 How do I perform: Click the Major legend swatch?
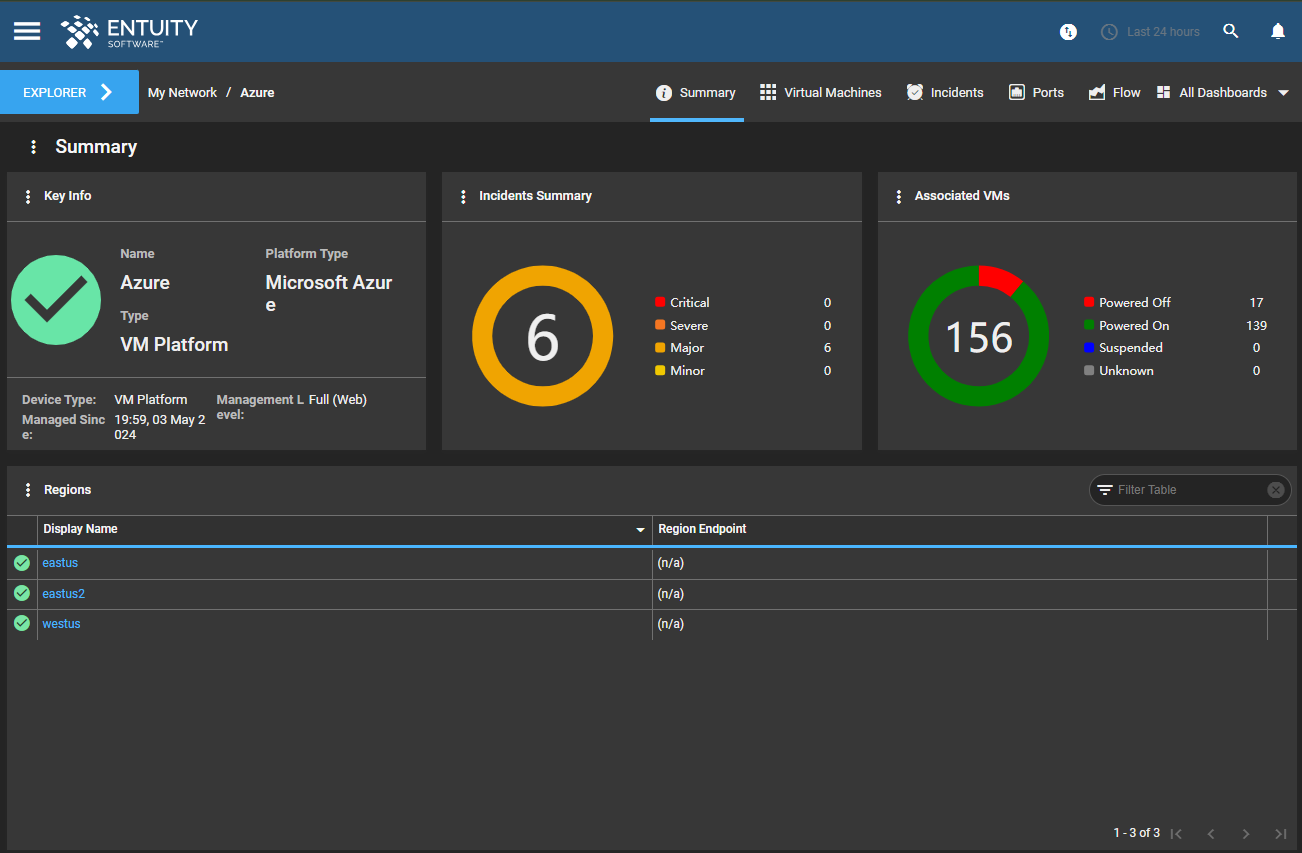coord(660,348)
